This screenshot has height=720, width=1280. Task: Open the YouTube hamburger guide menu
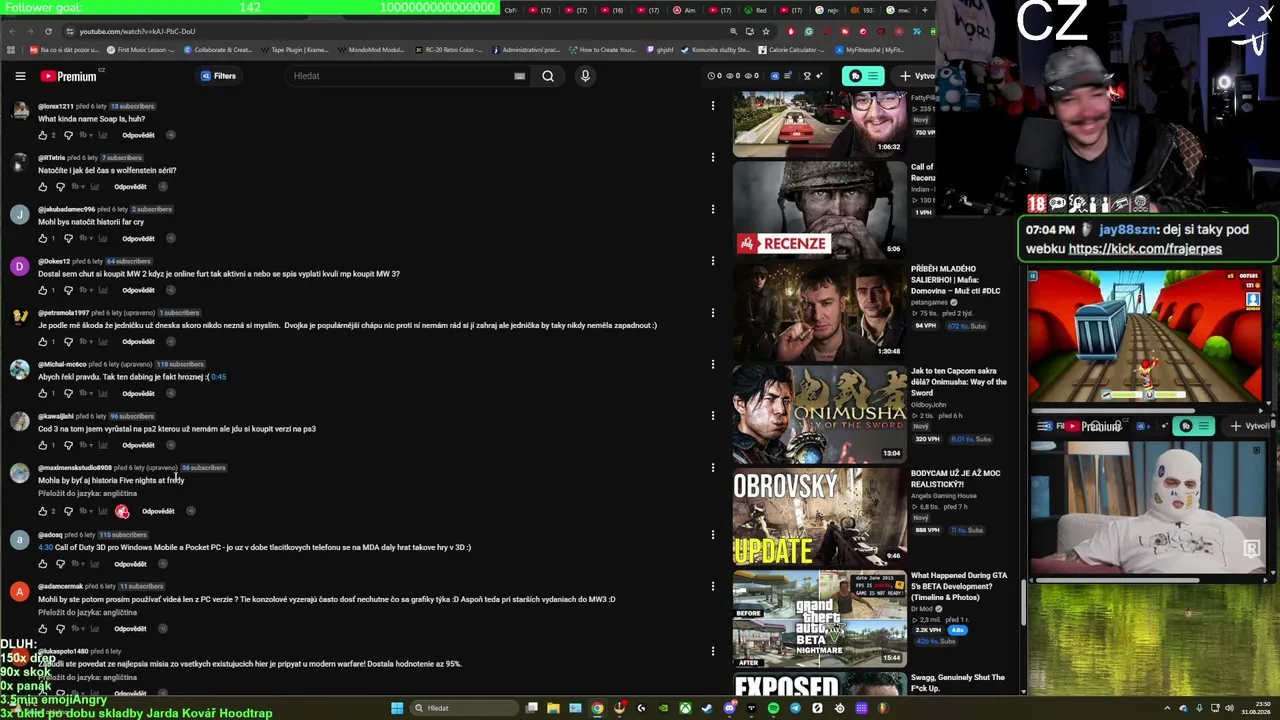pos(20,76)
